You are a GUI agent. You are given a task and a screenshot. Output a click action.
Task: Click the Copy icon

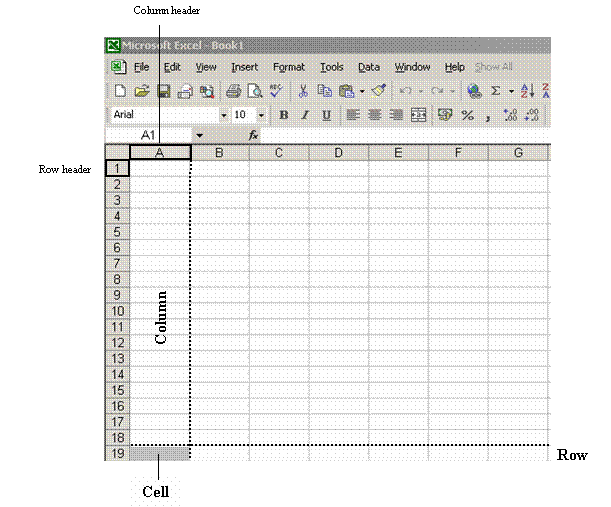coord(324,91)
